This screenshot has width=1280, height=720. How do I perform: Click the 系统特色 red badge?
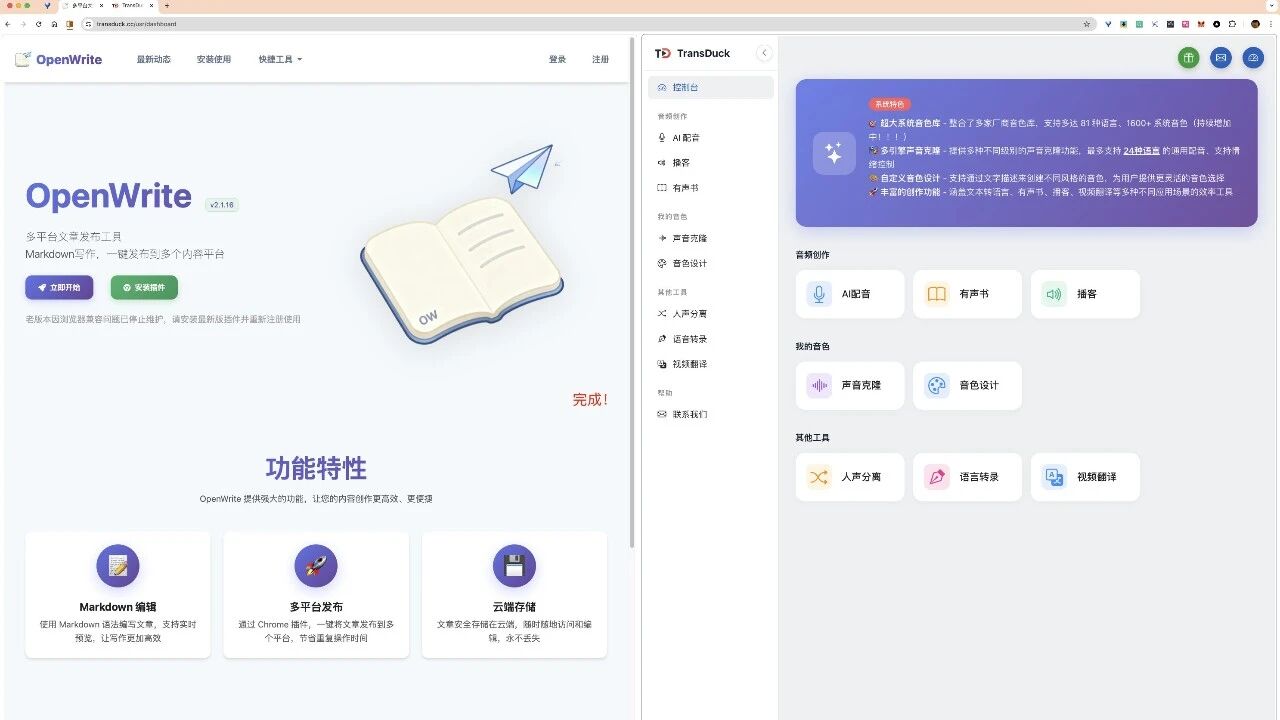coord(889,104)
